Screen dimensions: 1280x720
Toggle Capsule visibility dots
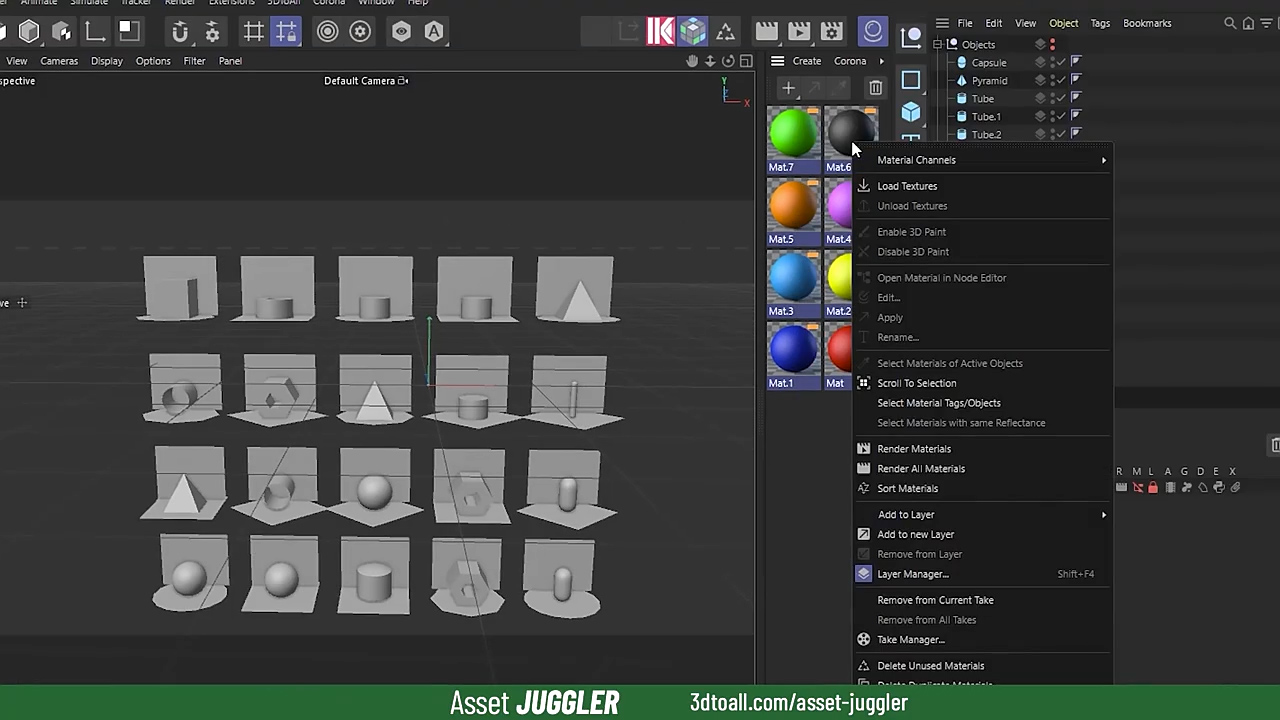pyautogui.click(x=1052, y=62)
